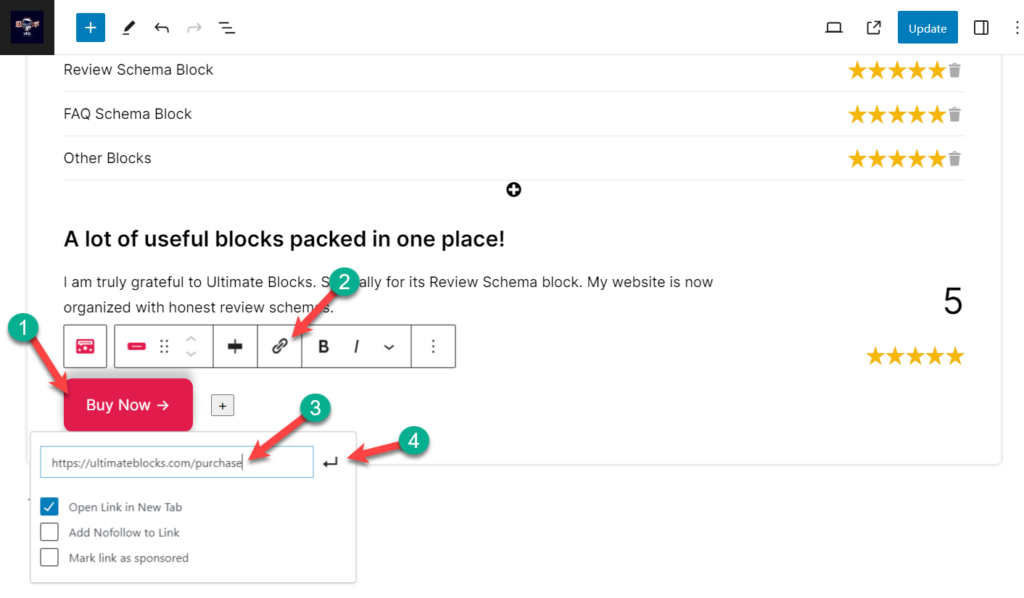
Task: Check Mark link as sponsored
Action: (x=49, y=558)
